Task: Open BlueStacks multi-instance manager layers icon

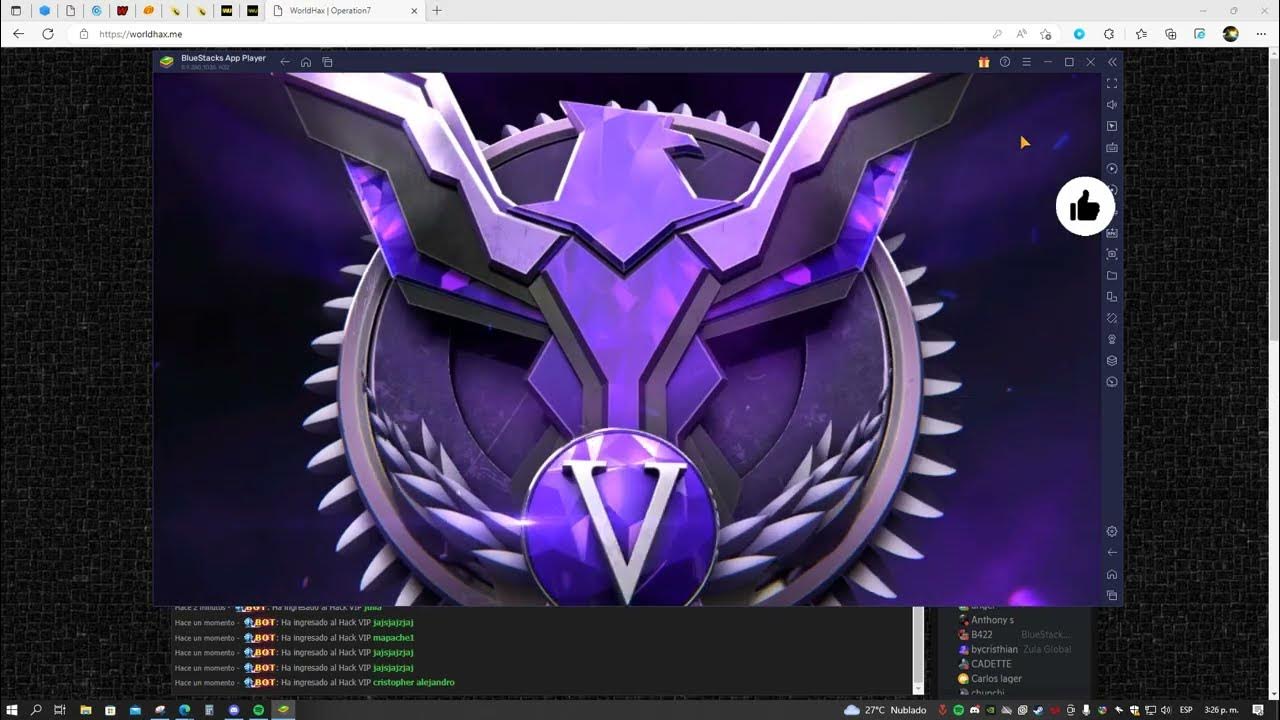Action: [x=1112, y=361]
